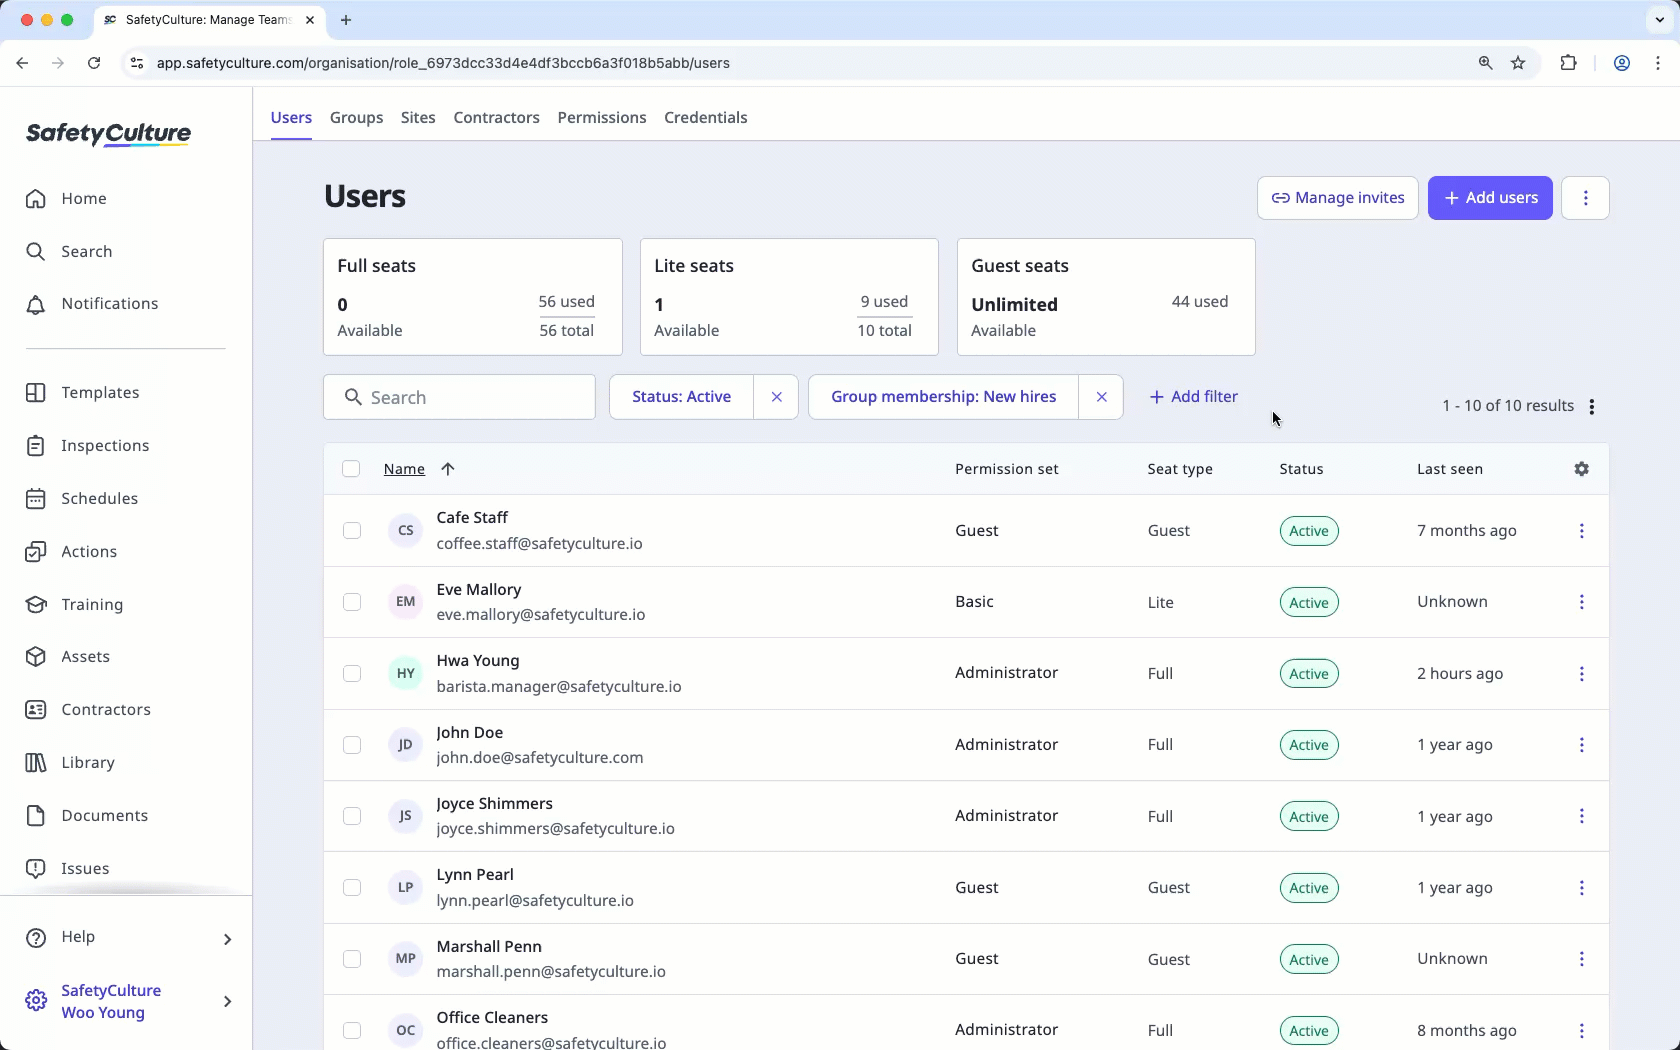Open results options menu beside result count

point(1592,407)
